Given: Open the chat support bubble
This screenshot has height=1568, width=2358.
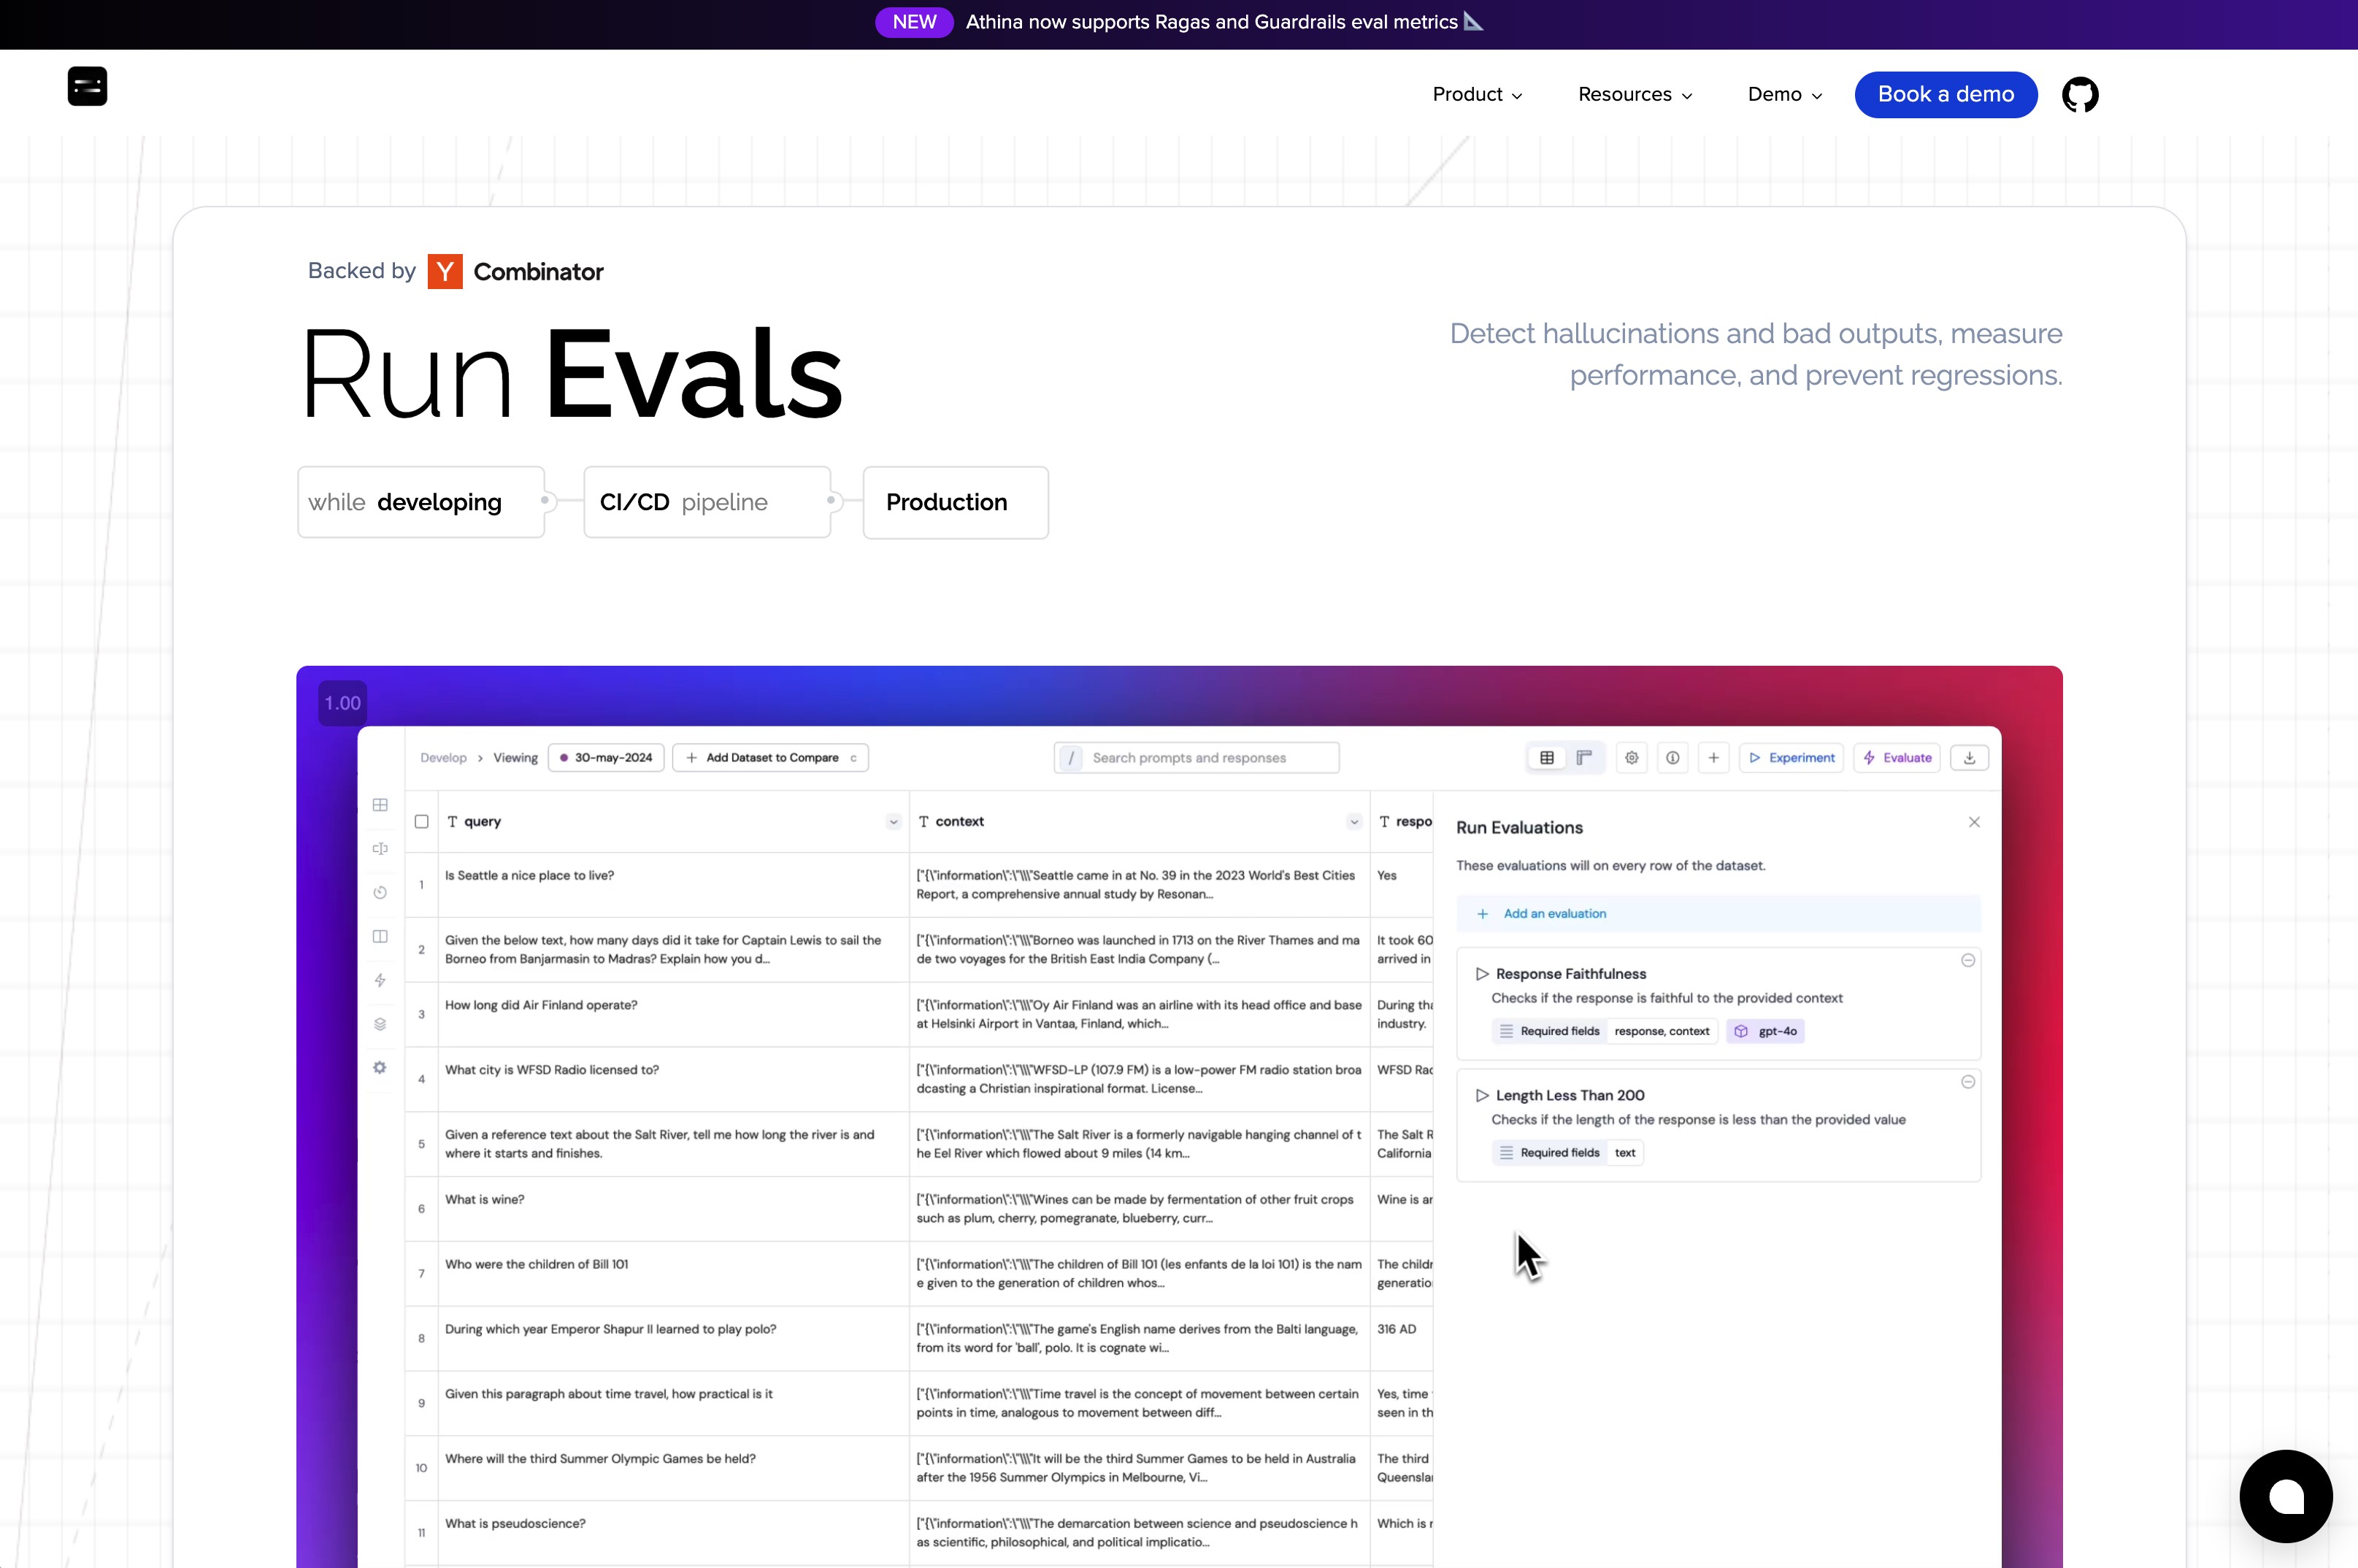Looking at the screenshot, I should click(2286, 1496).
